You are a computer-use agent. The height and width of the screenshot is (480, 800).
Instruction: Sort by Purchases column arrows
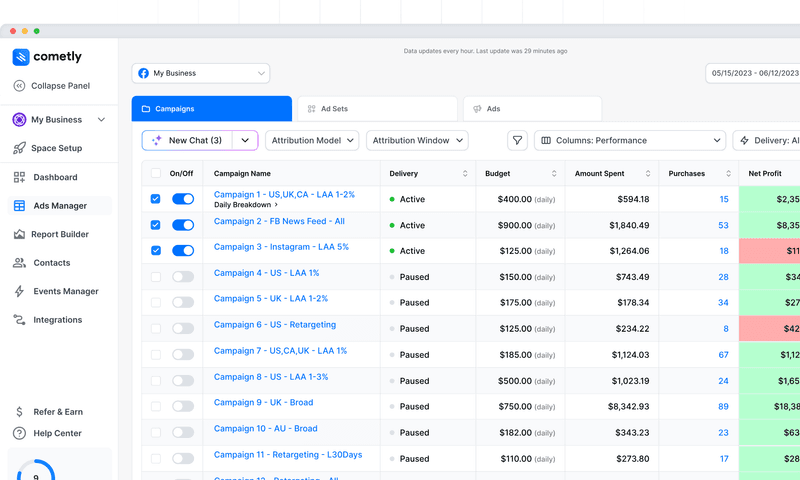point(729,173)
